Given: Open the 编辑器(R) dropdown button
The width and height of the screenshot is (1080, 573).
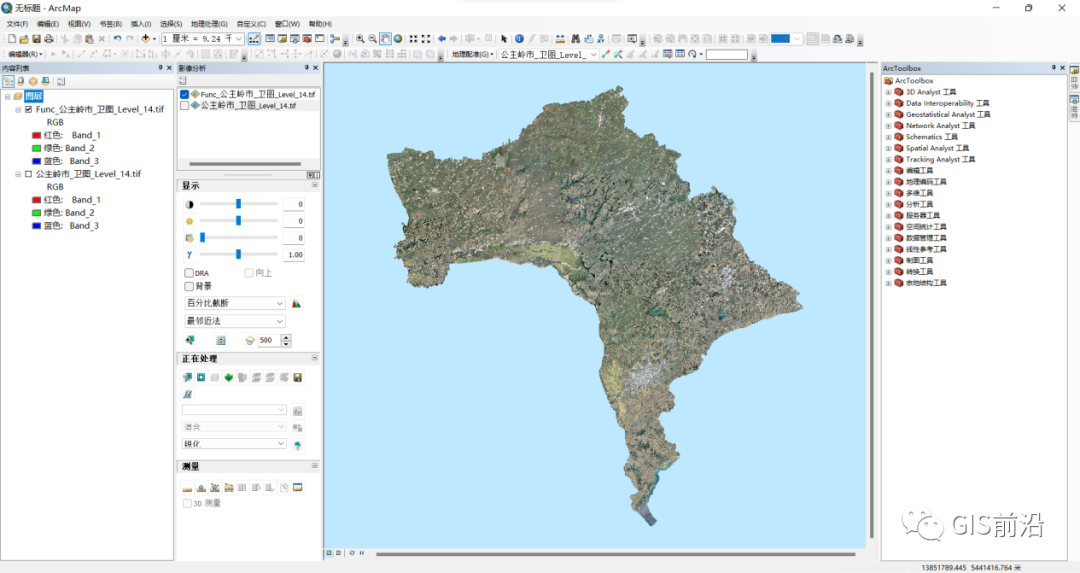Looking at the screenshot, I should (x=25, y=54).
